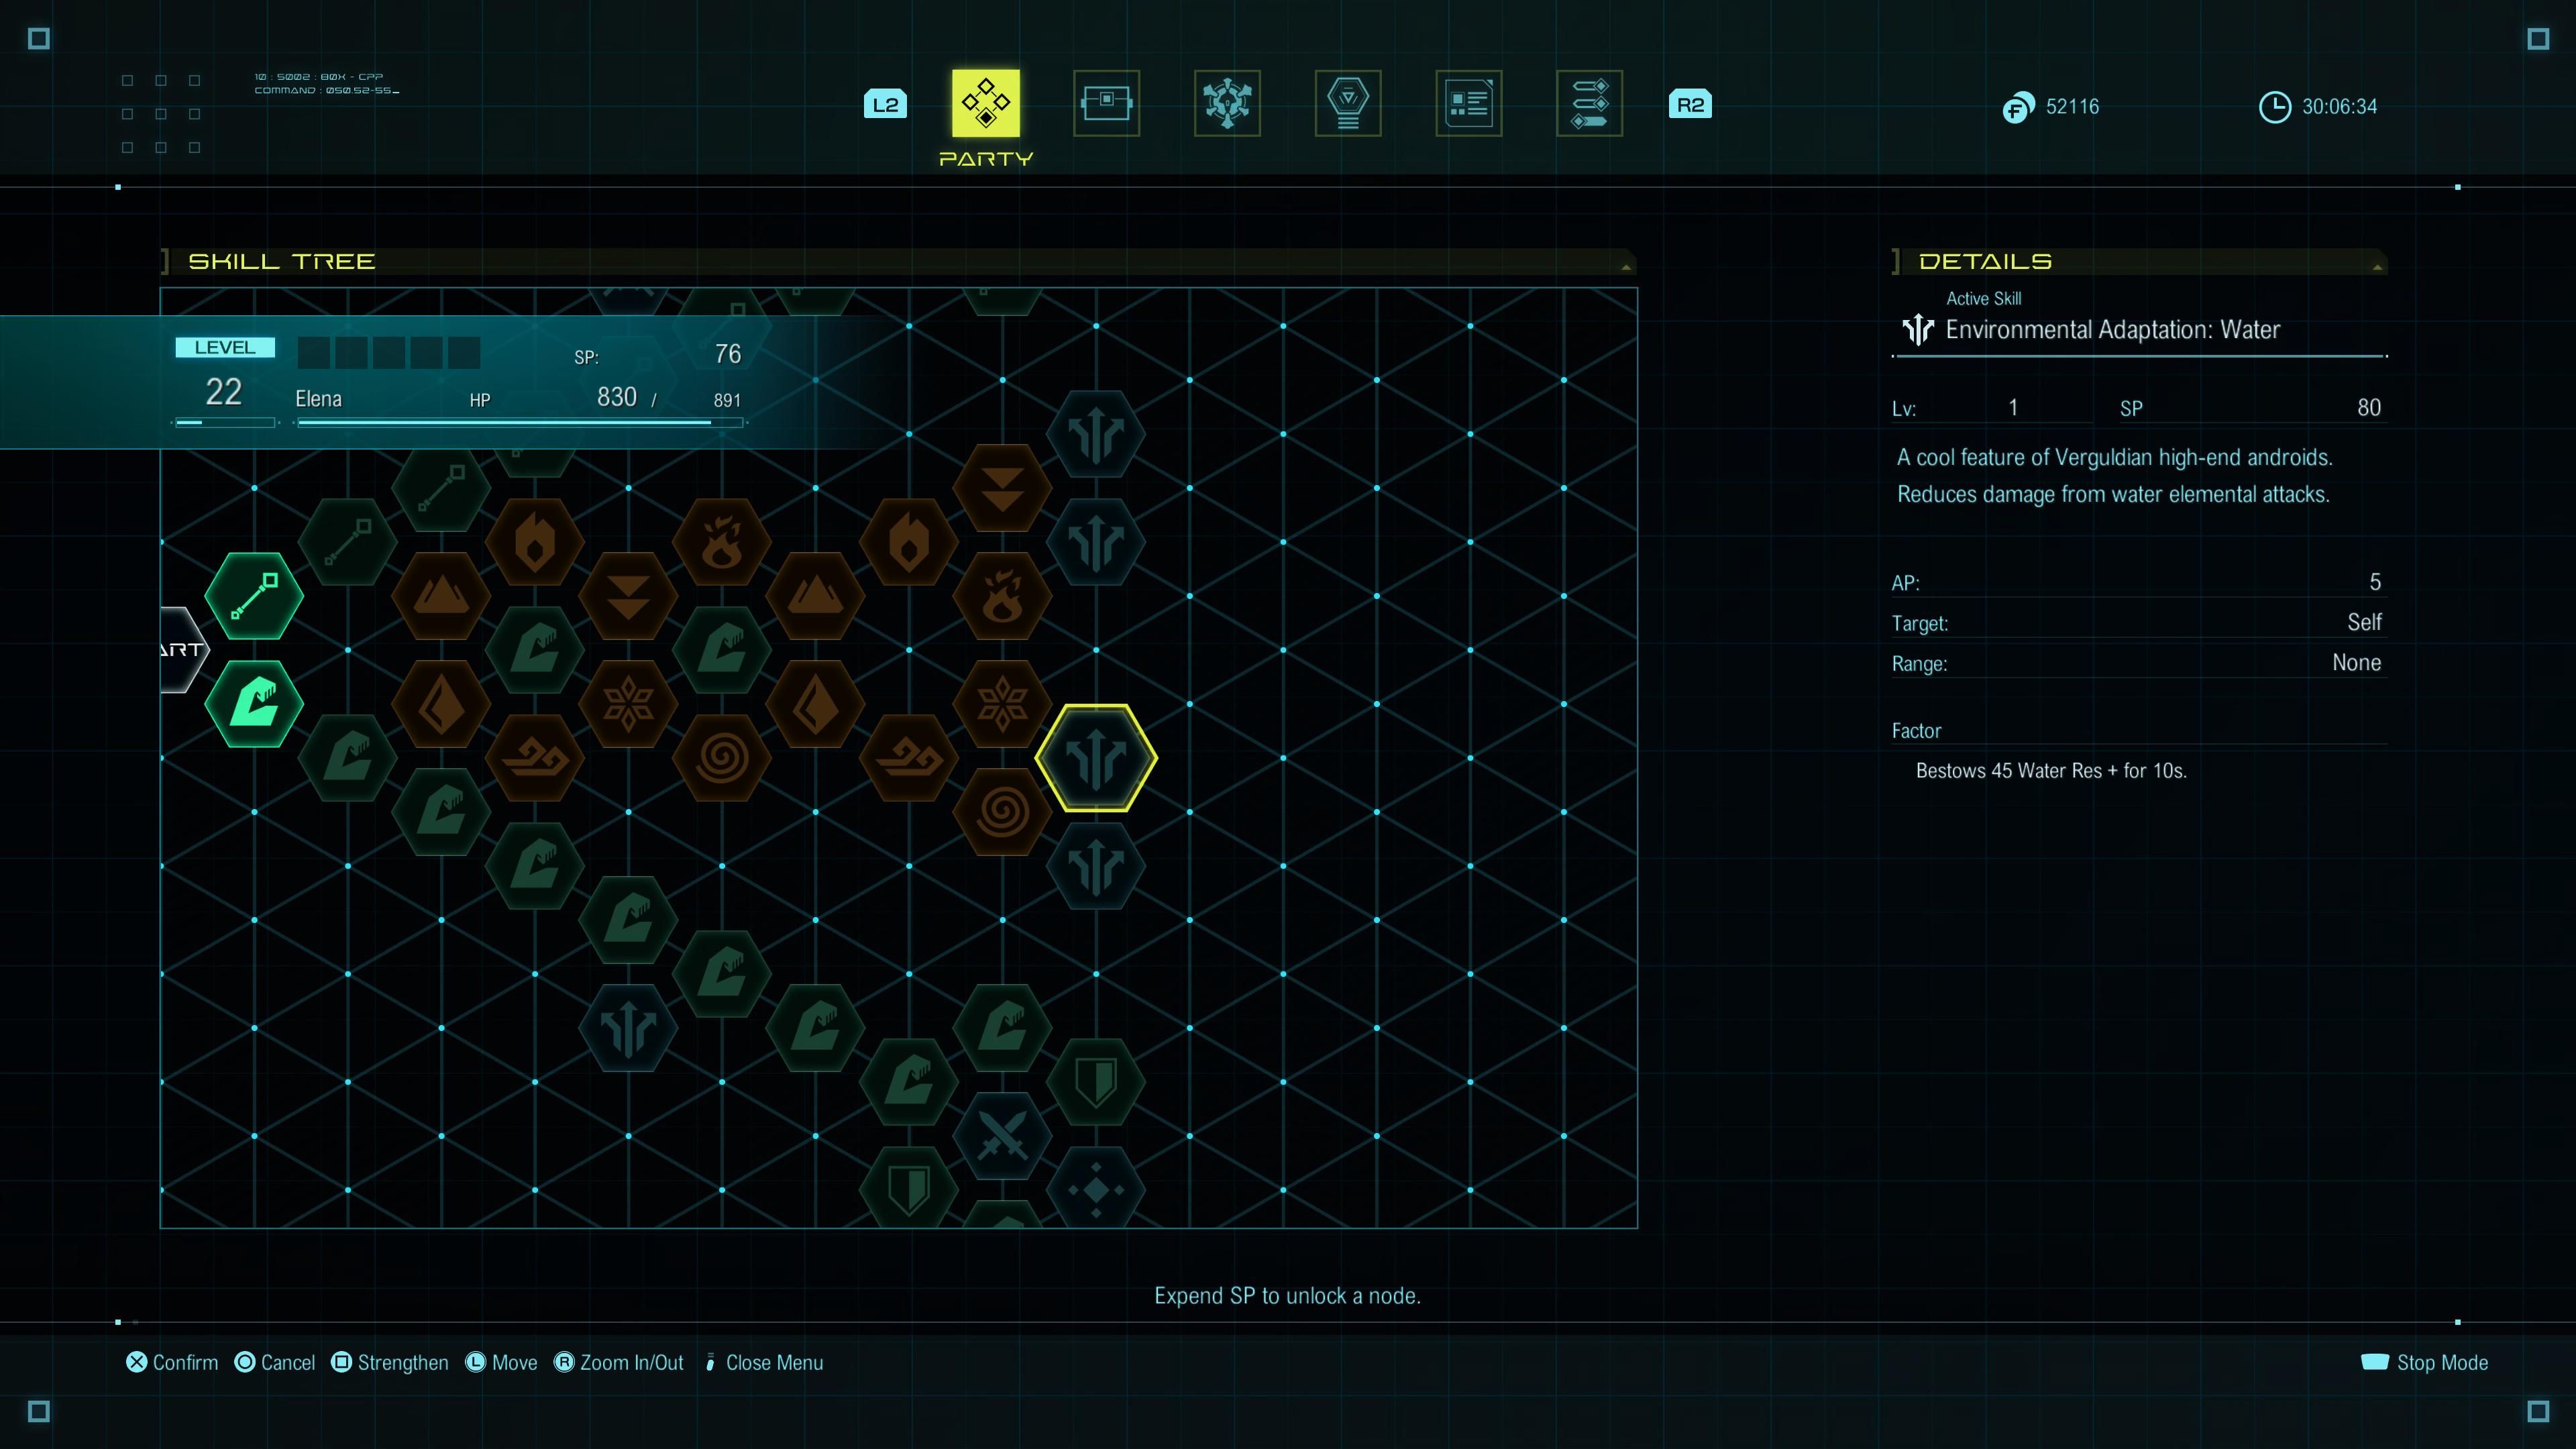Viewport: 2576px width, 1449px height.
Task: Open the inventory chest tab
Action: point(1106,103)
